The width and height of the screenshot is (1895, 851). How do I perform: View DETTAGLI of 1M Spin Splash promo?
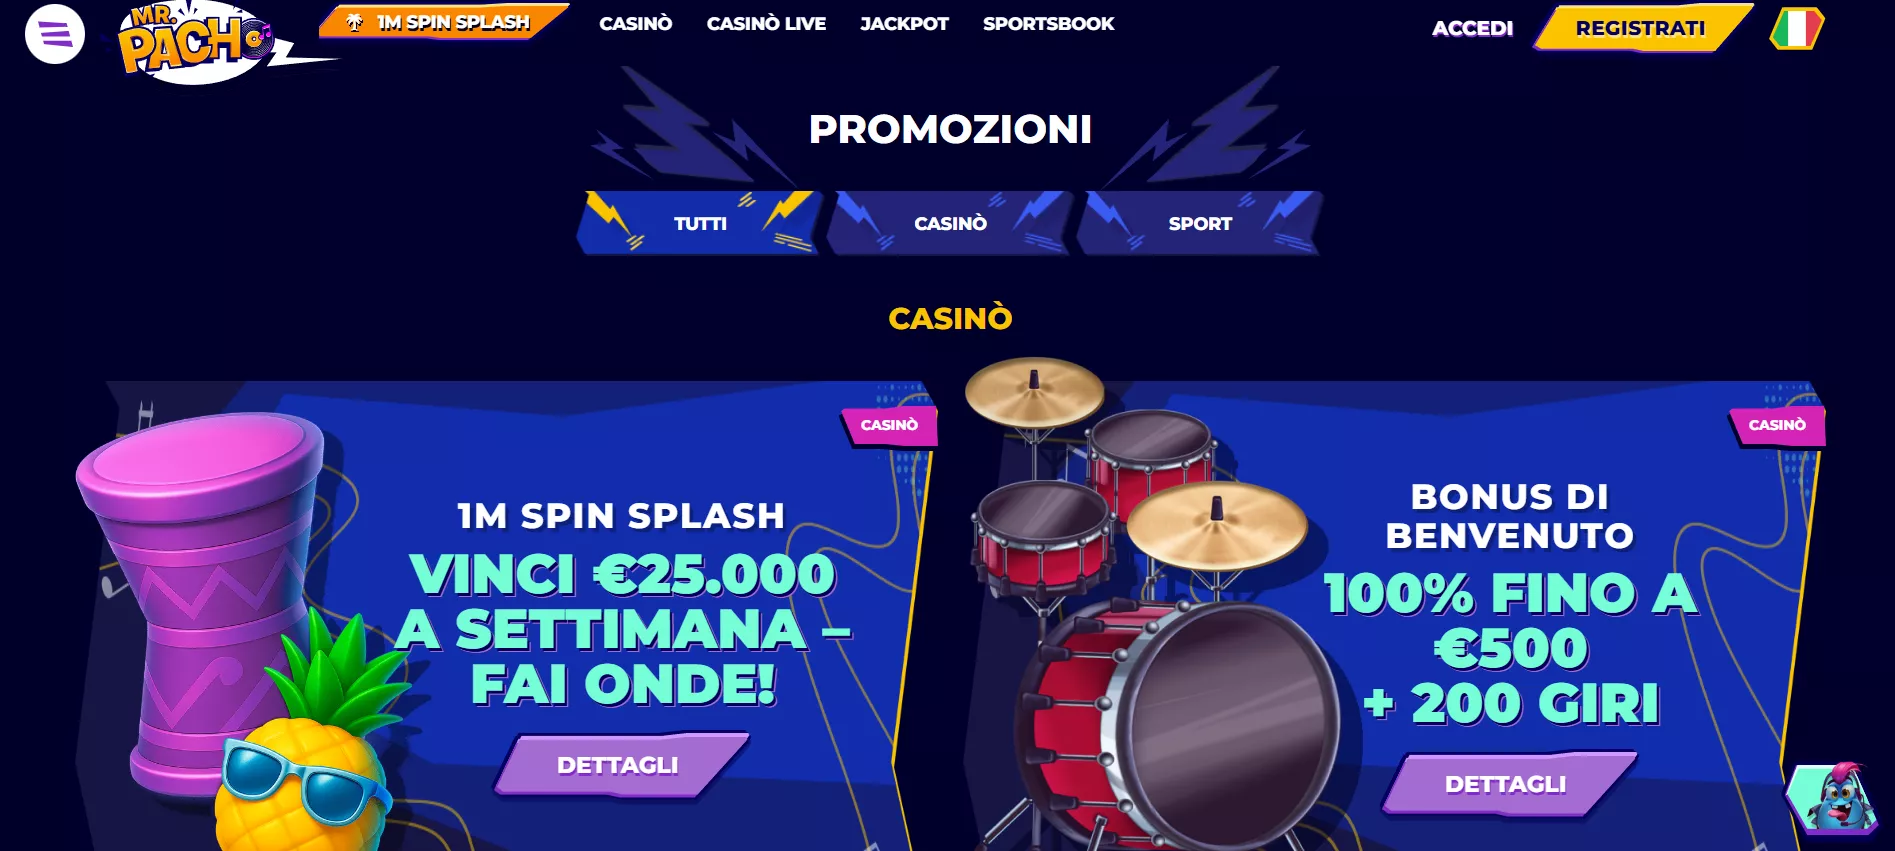pos(618,765)
